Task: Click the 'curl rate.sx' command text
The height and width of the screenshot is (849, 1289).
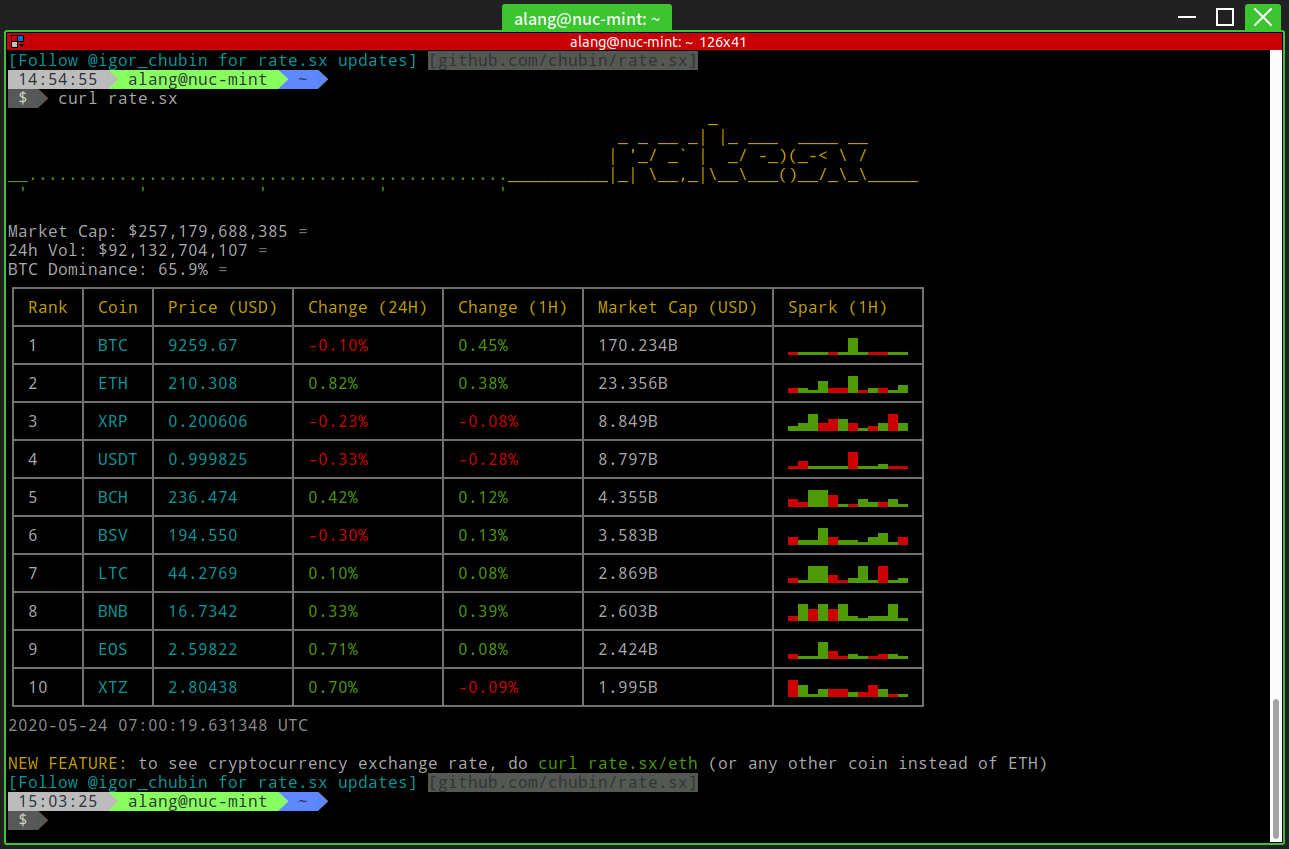Action: pos(118,98)
